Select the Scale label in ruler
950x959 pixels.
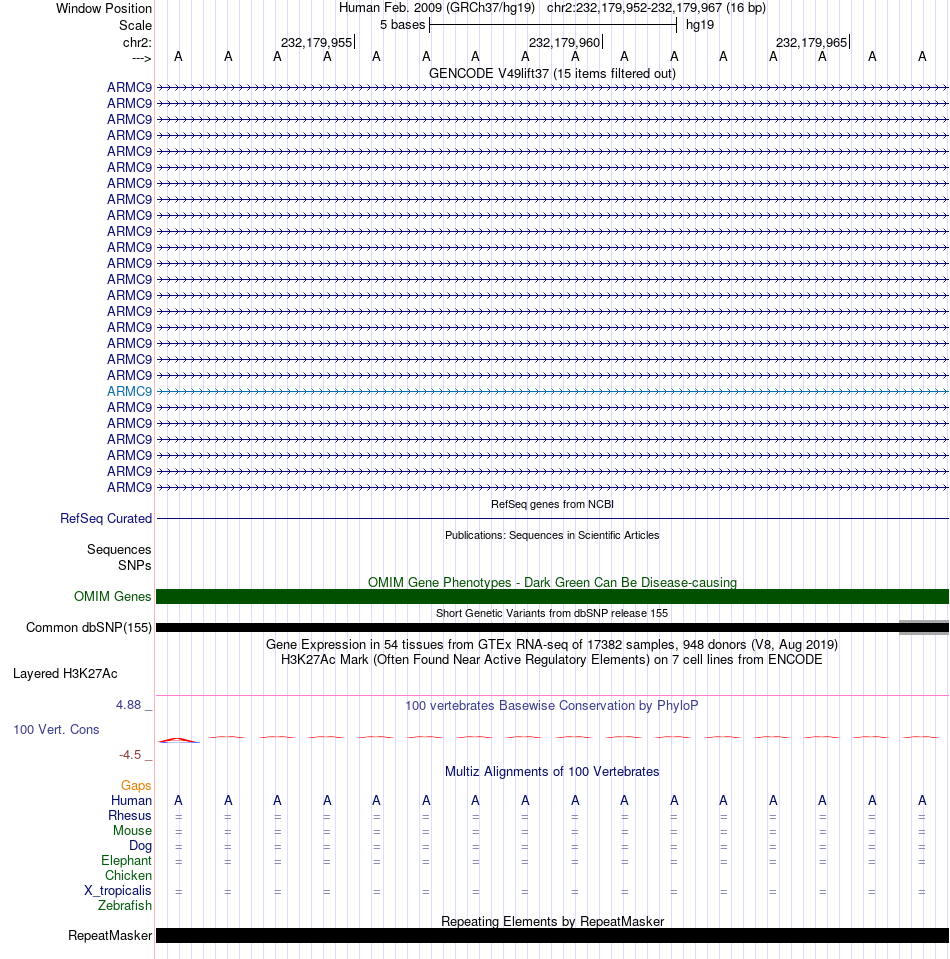pyautogui.click(x=135, y=26)
